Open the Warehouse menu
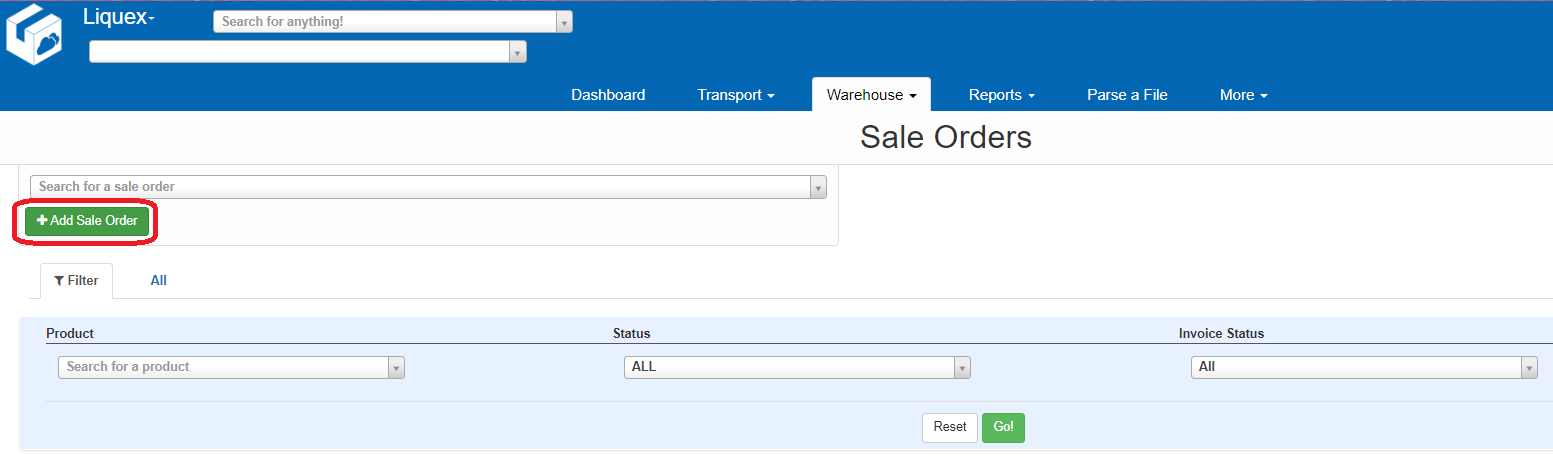1553x471 pixels. pos(871,95)
